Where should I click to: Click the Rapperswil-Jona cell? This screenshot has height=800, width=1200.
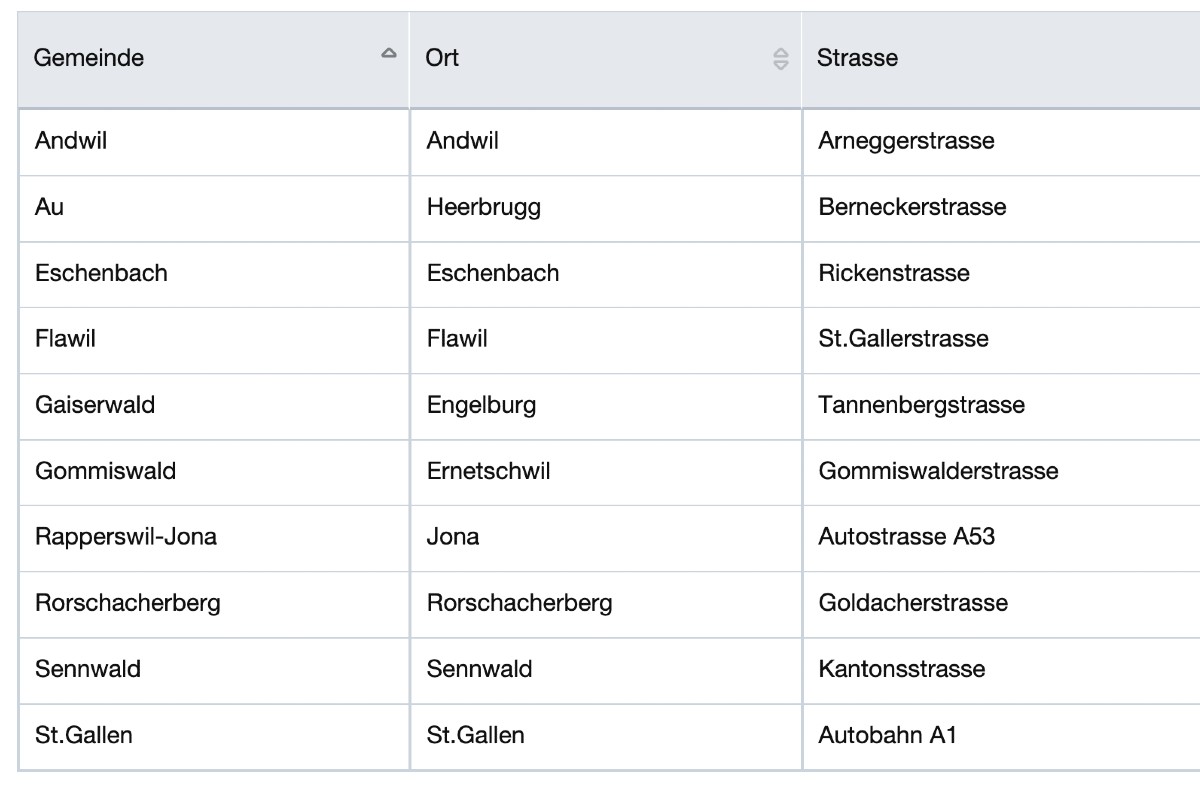pos(126,537)
